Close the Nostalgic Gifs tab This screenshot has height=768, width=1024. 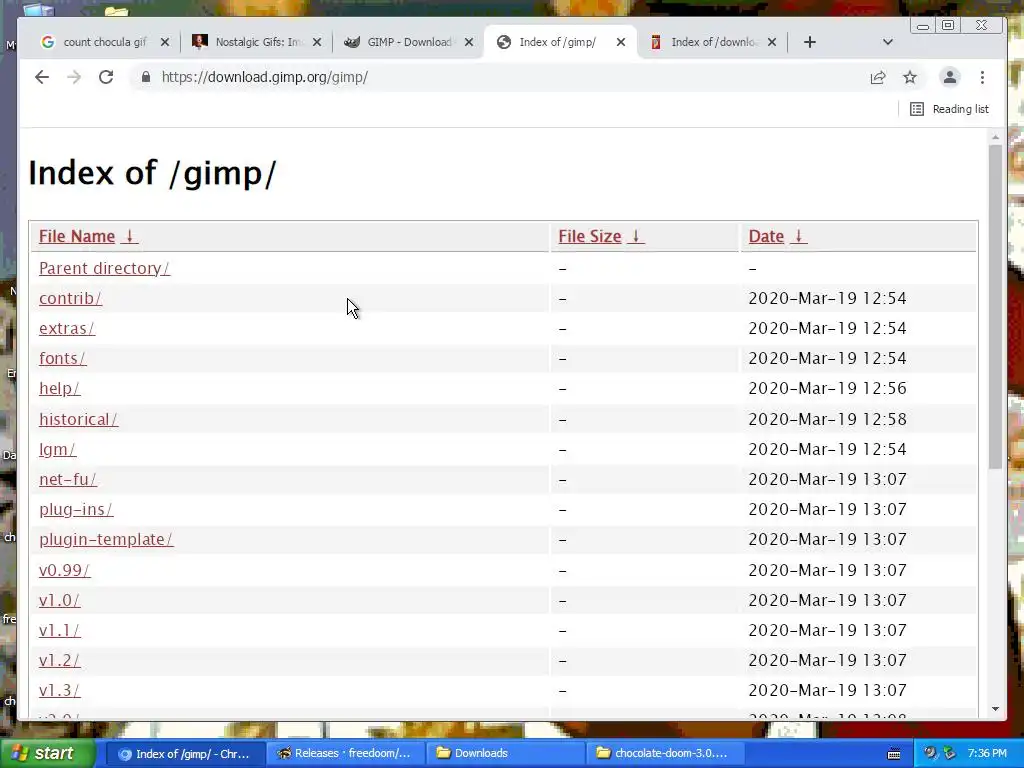point(317,42)
